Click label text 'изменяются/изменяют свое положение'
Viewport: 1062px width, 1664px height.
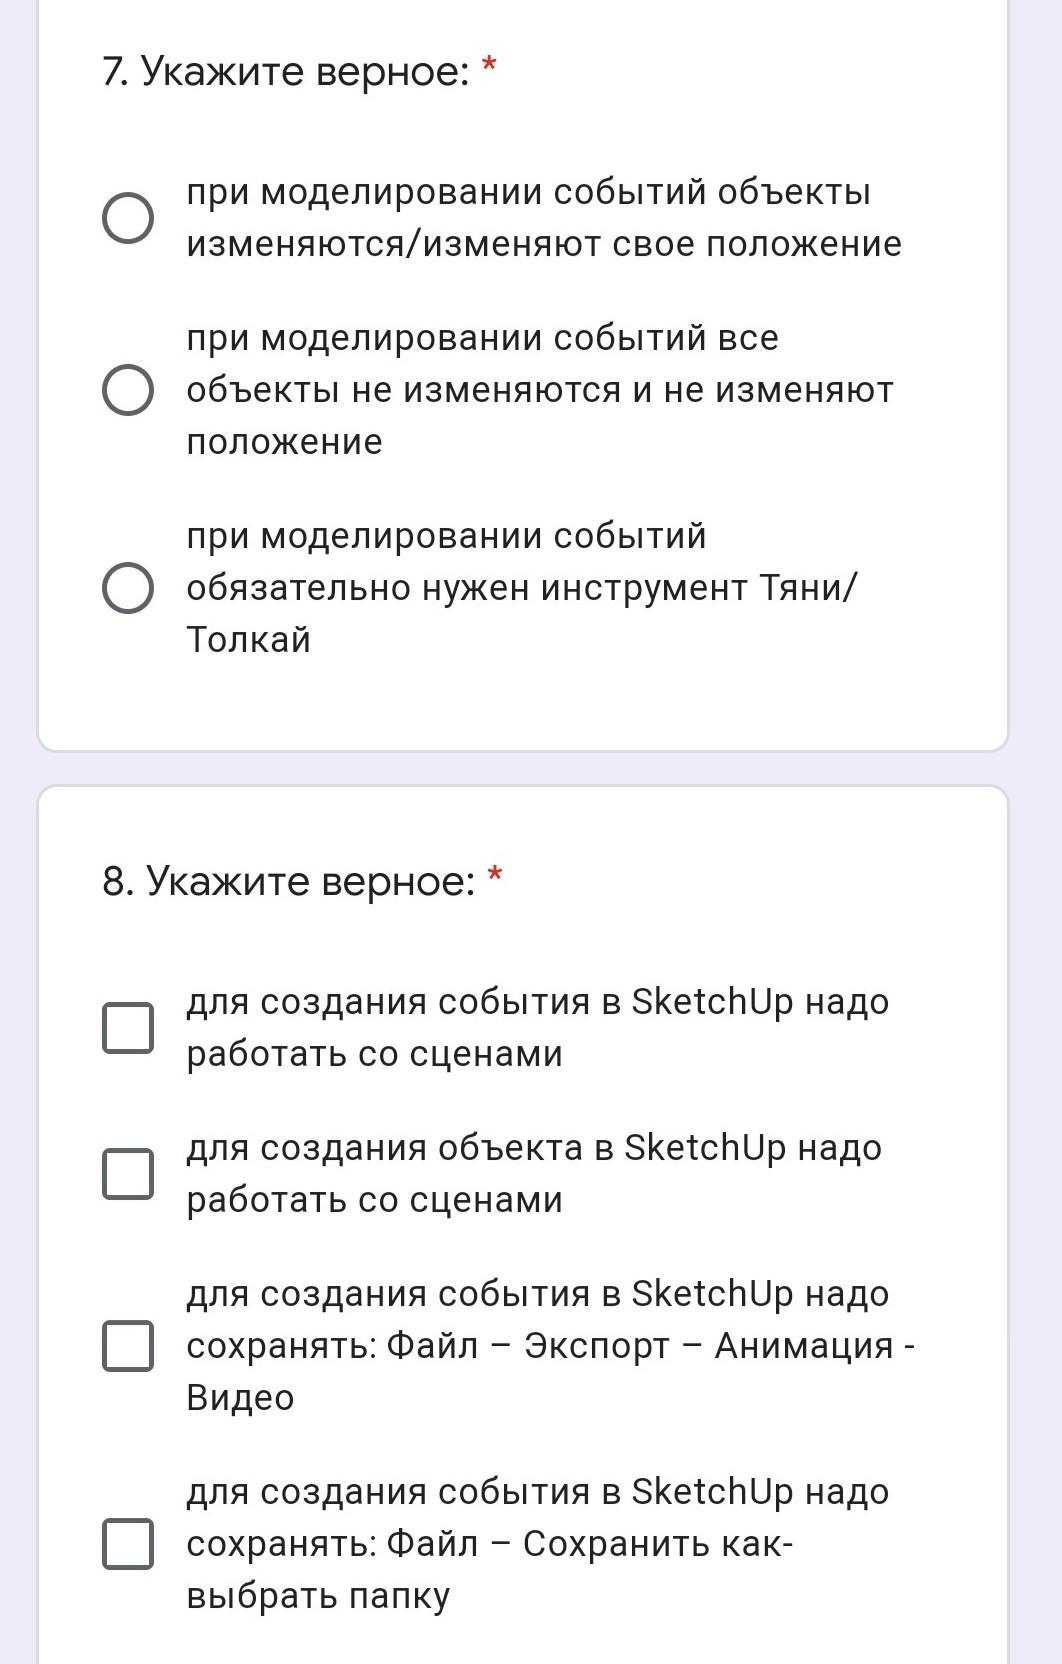point(544,244)
